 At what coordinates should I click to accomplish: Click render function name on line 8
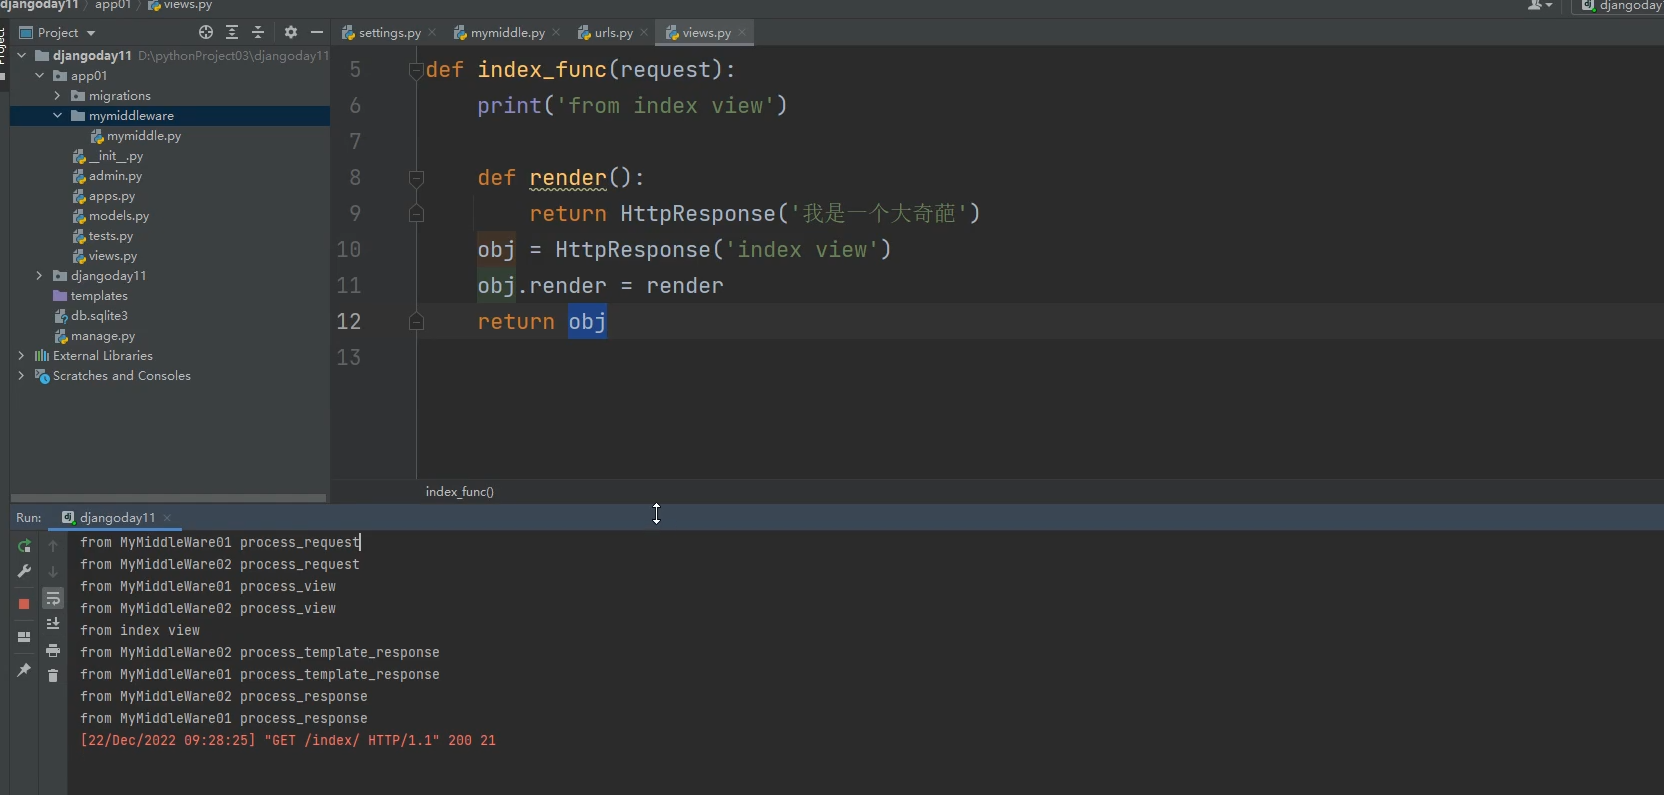[x=568, y=178]
